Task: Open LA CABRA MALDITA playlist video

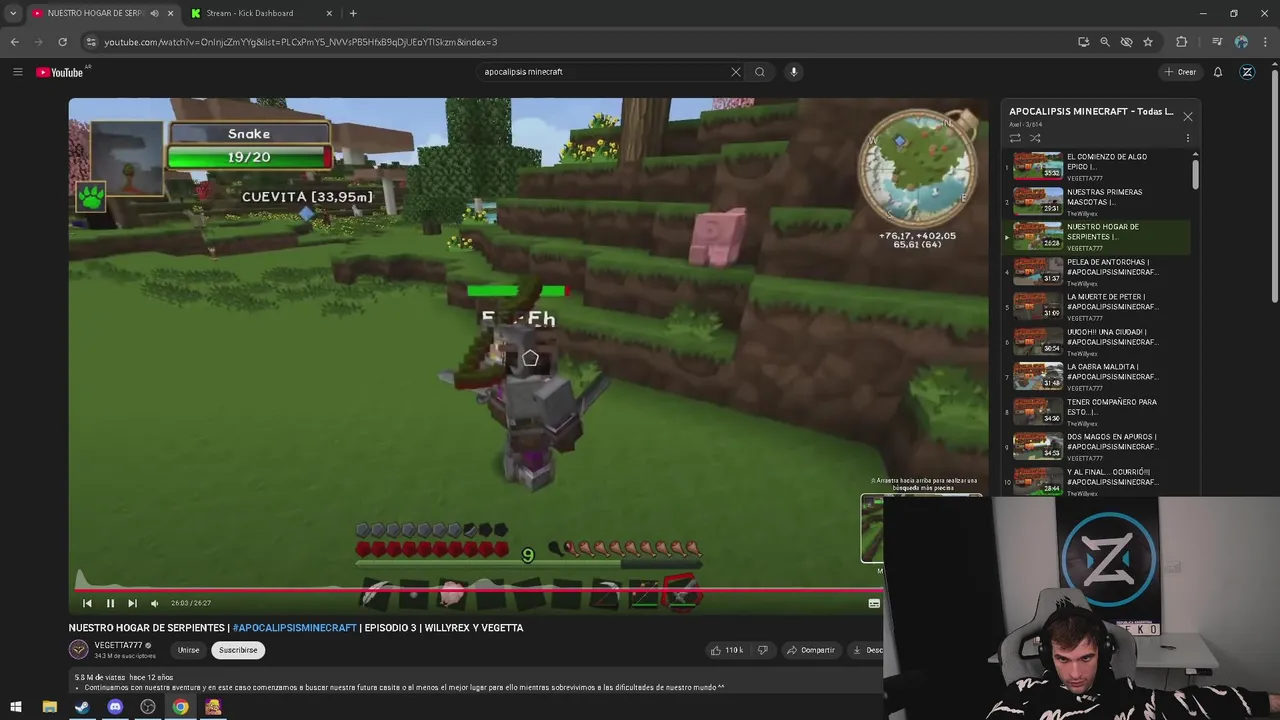Action: click(1098, 376)
